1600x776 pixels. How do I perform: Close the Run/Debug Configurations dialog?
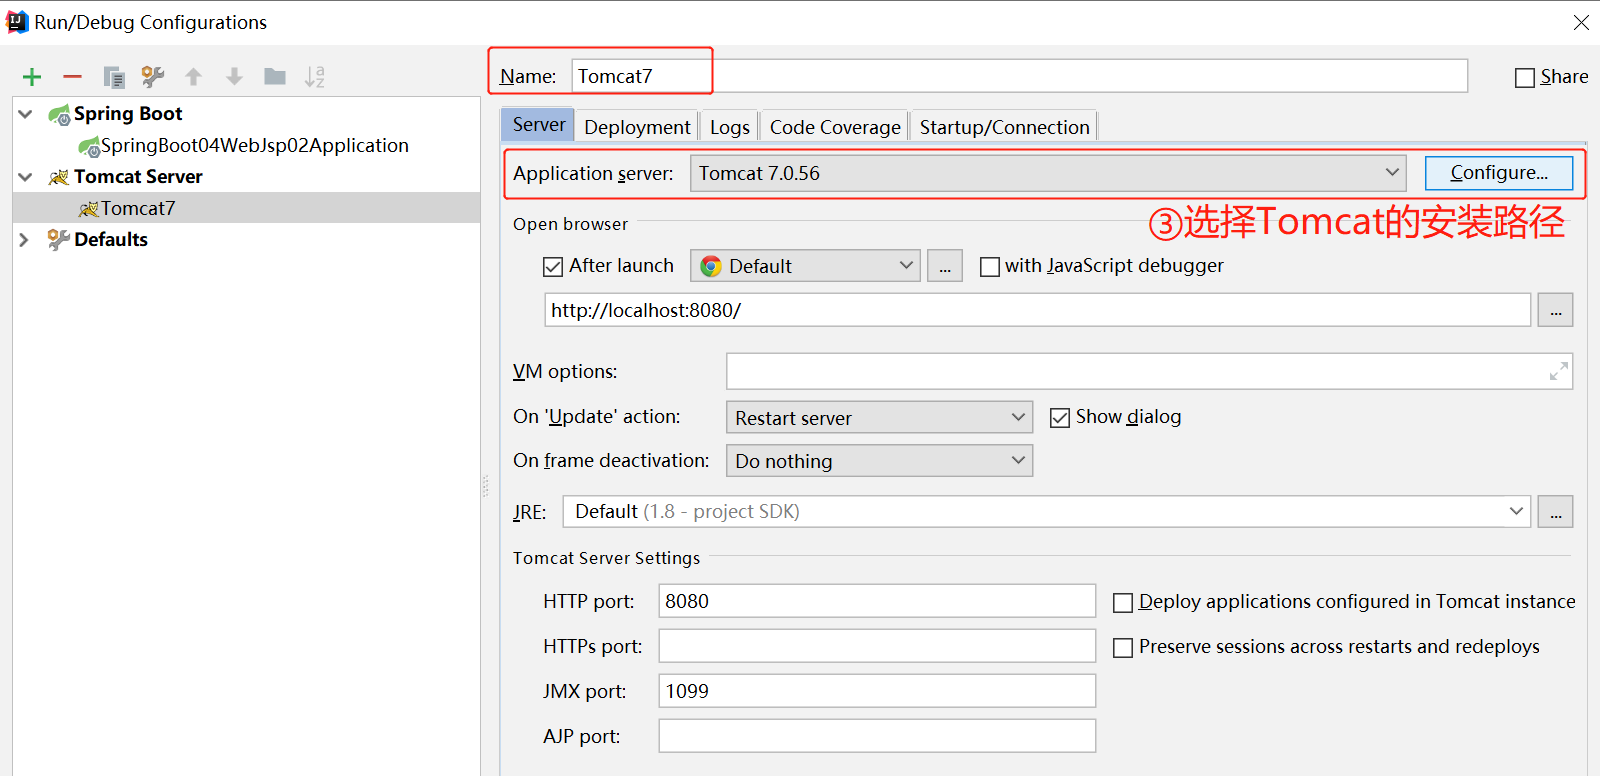(1581, 22)
